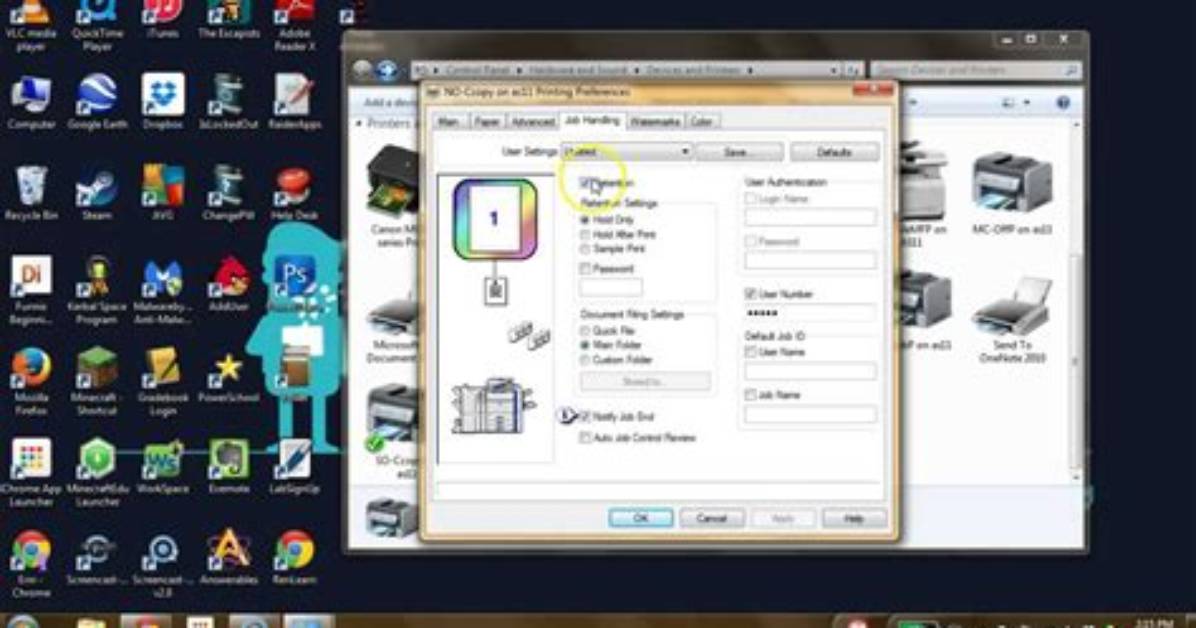Switch to the Watermarks tab
1196x628 pixels.
[x=654, y=121]
